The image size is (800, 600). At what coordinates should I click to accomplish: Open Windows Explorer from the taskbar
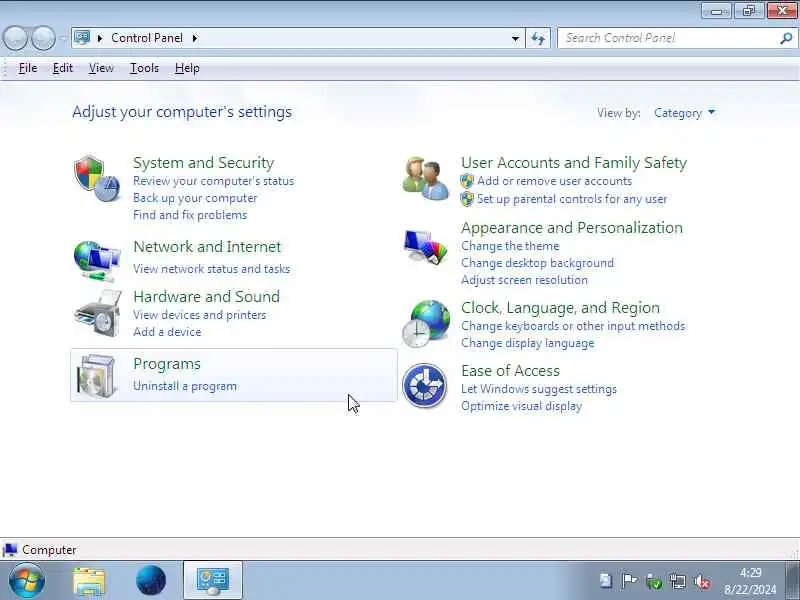pos(89,581)
